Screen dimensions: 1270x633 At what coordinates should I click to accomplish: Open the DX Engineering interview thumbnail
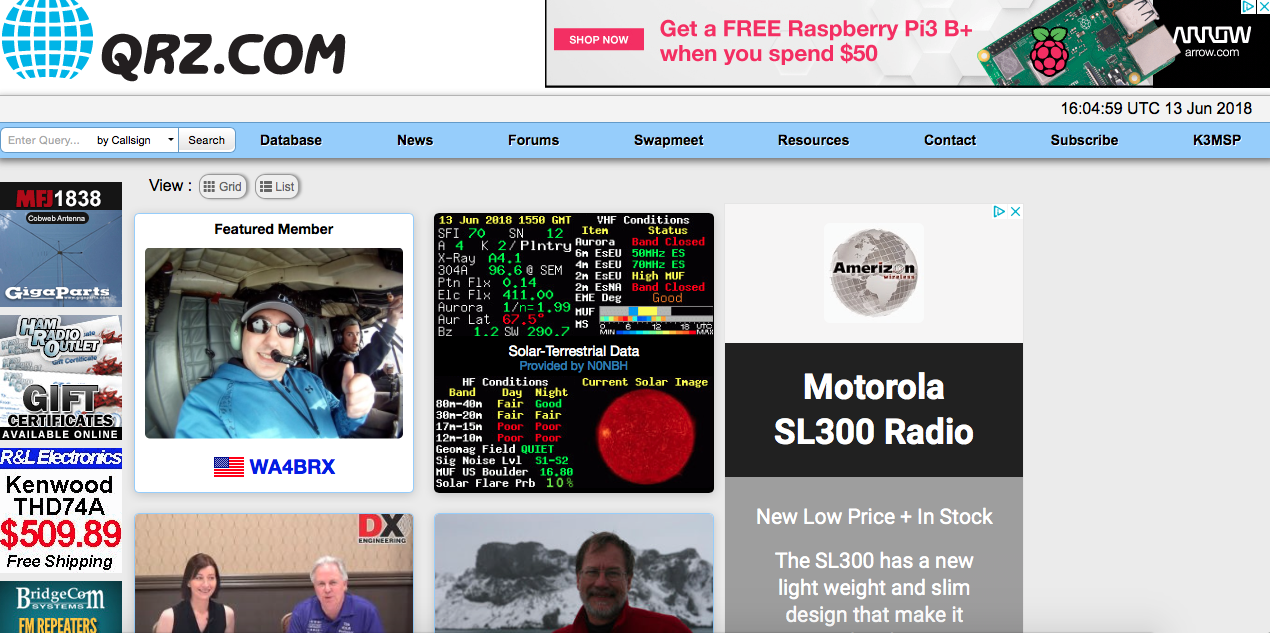point(274,573)
